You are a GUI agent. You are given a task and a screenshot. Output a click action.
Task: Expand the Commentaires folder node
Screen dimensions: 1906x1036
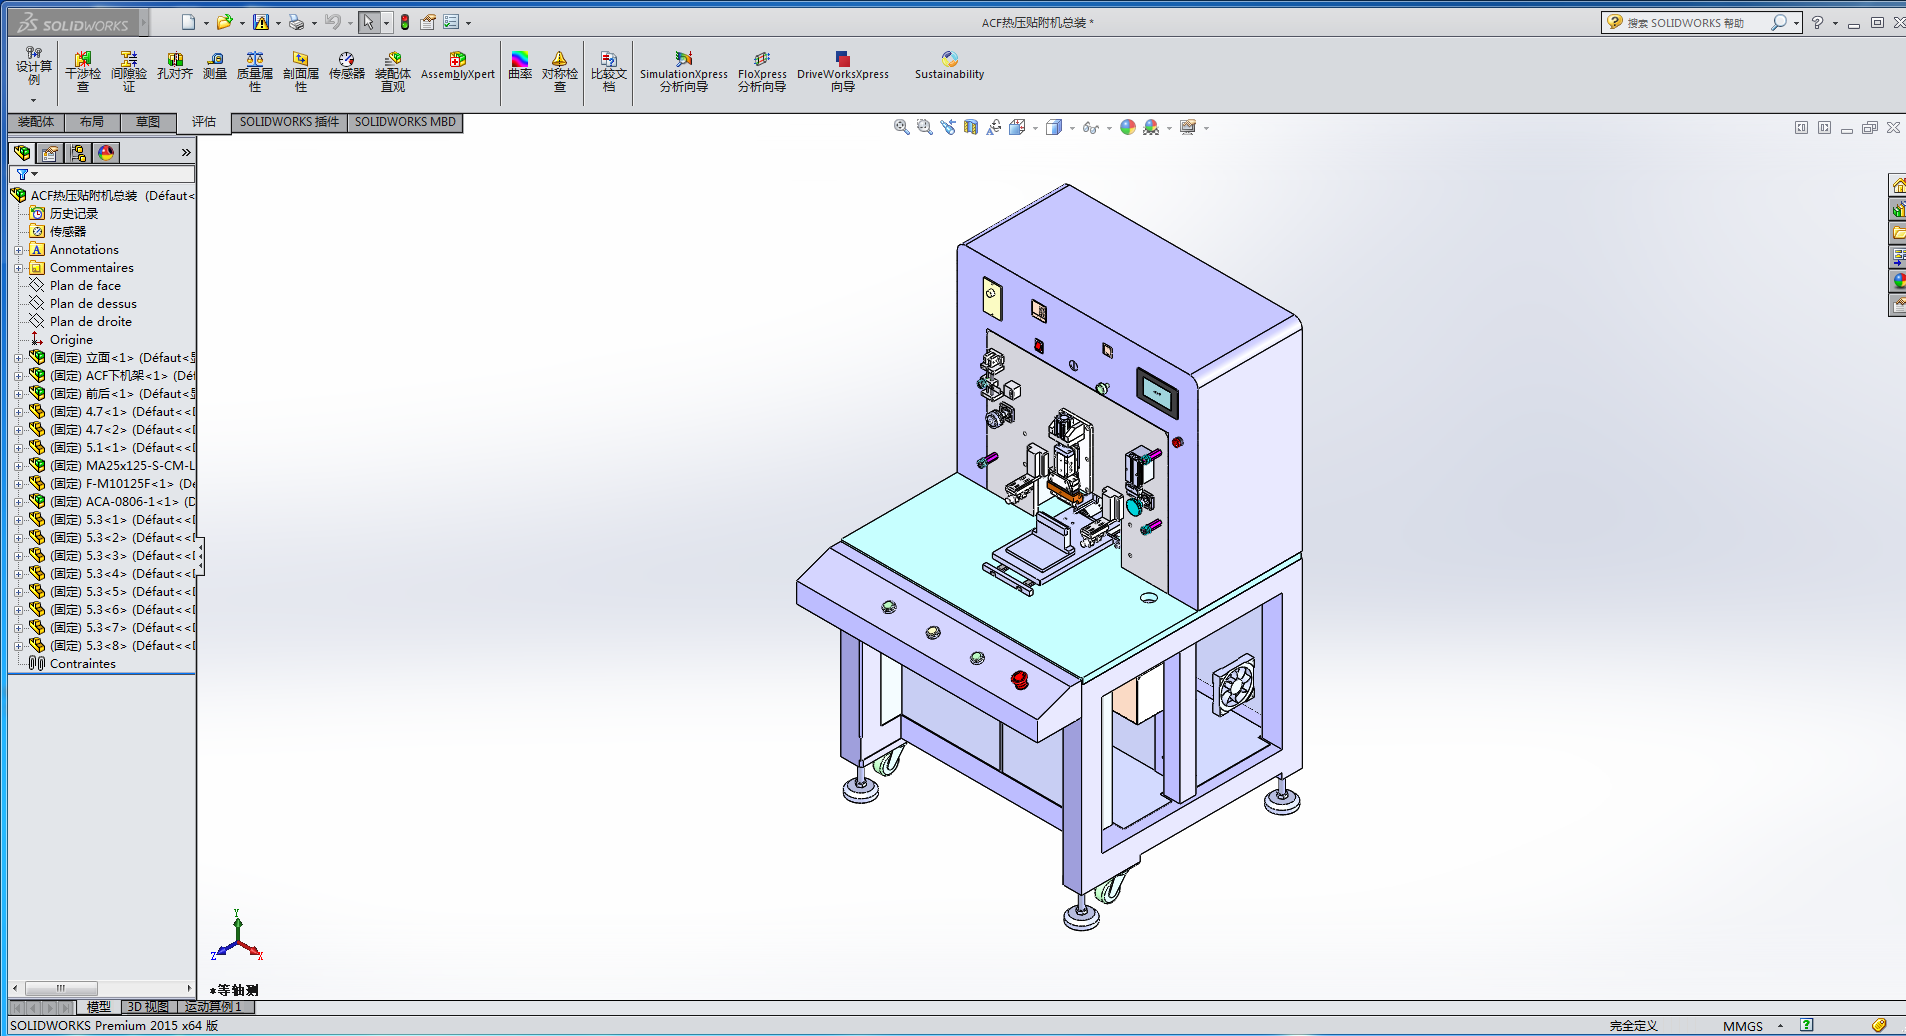18,268
